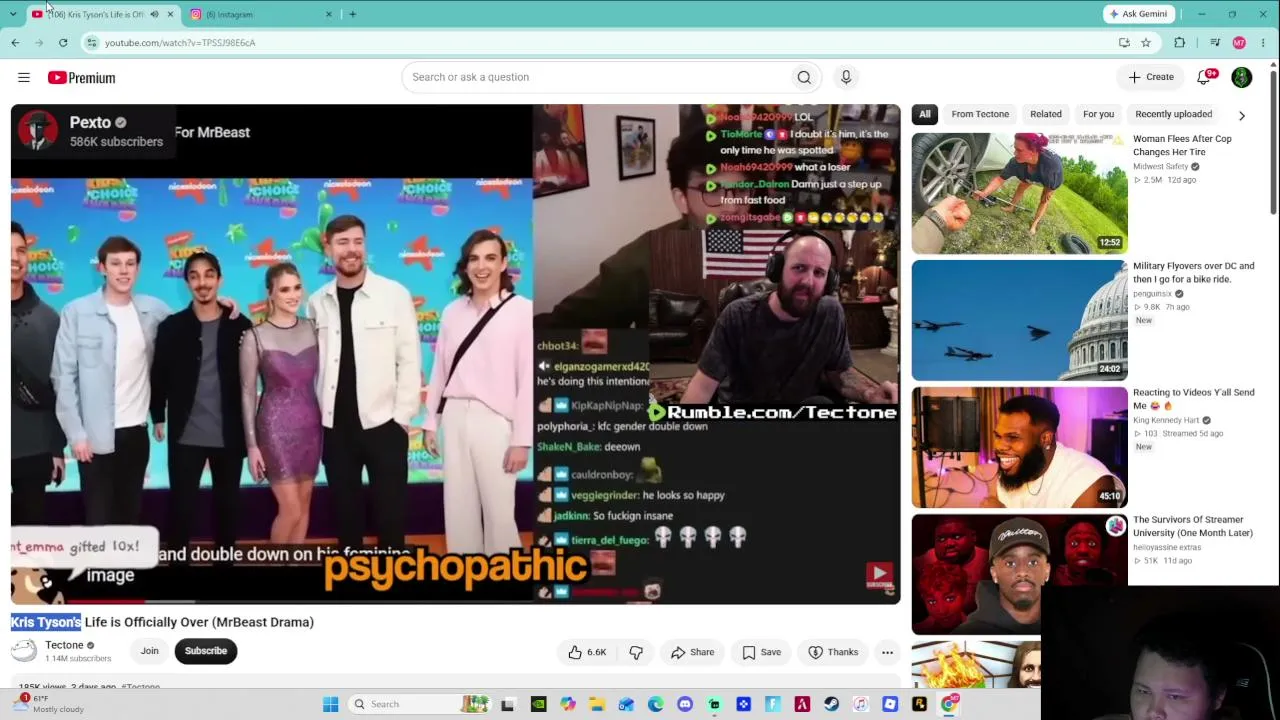Viewport: 1280px width, 720px height.
Task: Open the weather widget
Action: click(x=48, y=704)
